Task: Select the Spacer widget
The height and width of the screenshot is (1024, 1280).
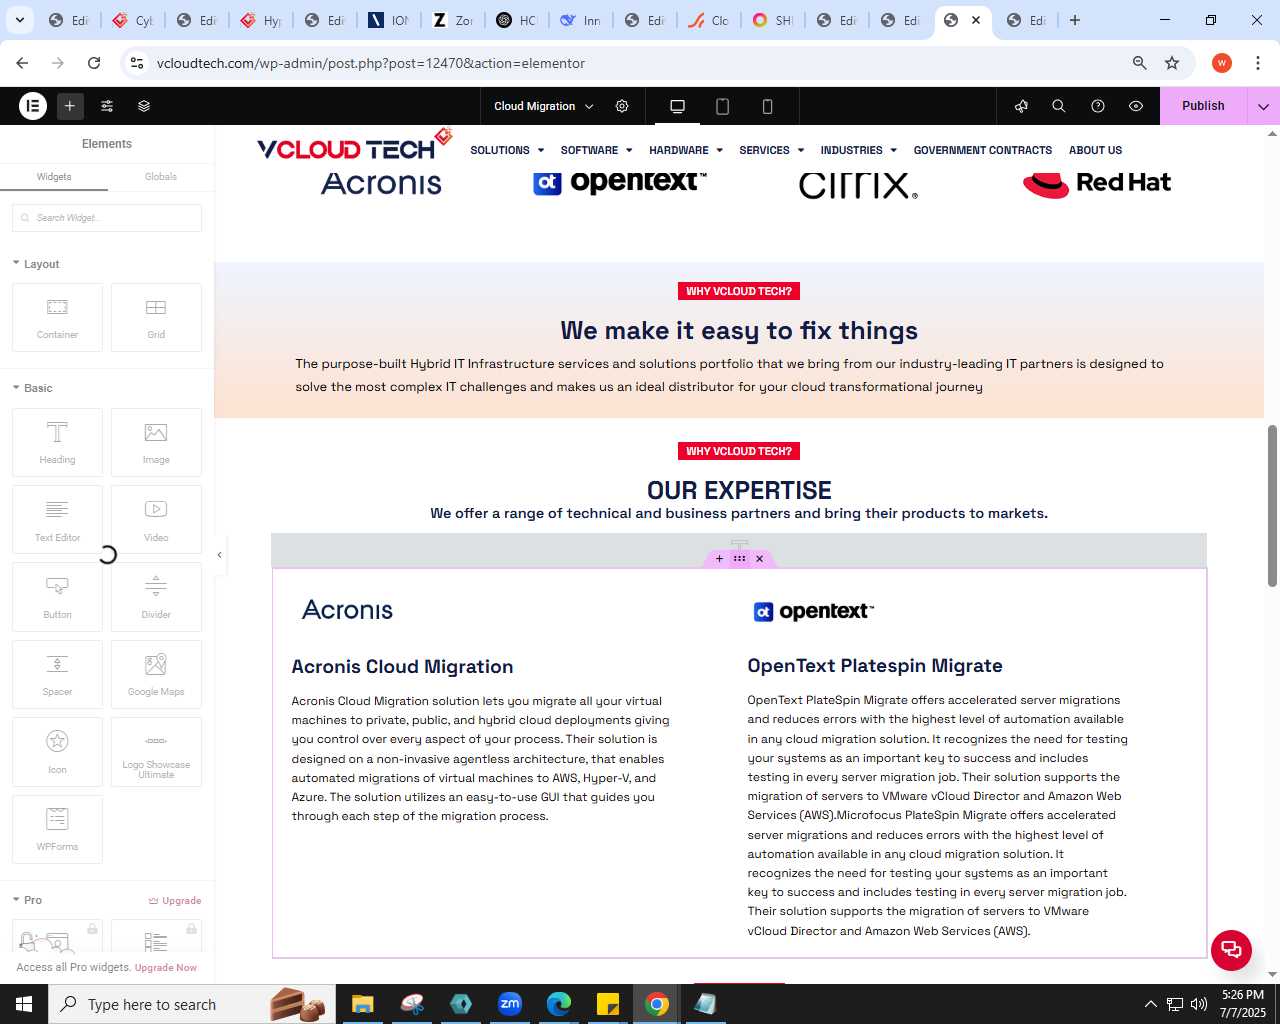Action: click(x=57, y=674)
